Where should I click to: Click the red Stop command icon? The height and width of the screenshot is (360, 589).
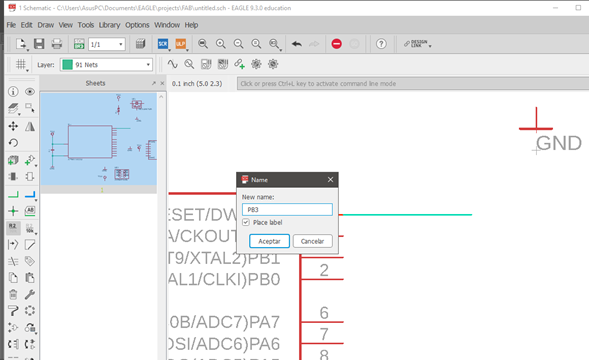click(337, 44)
